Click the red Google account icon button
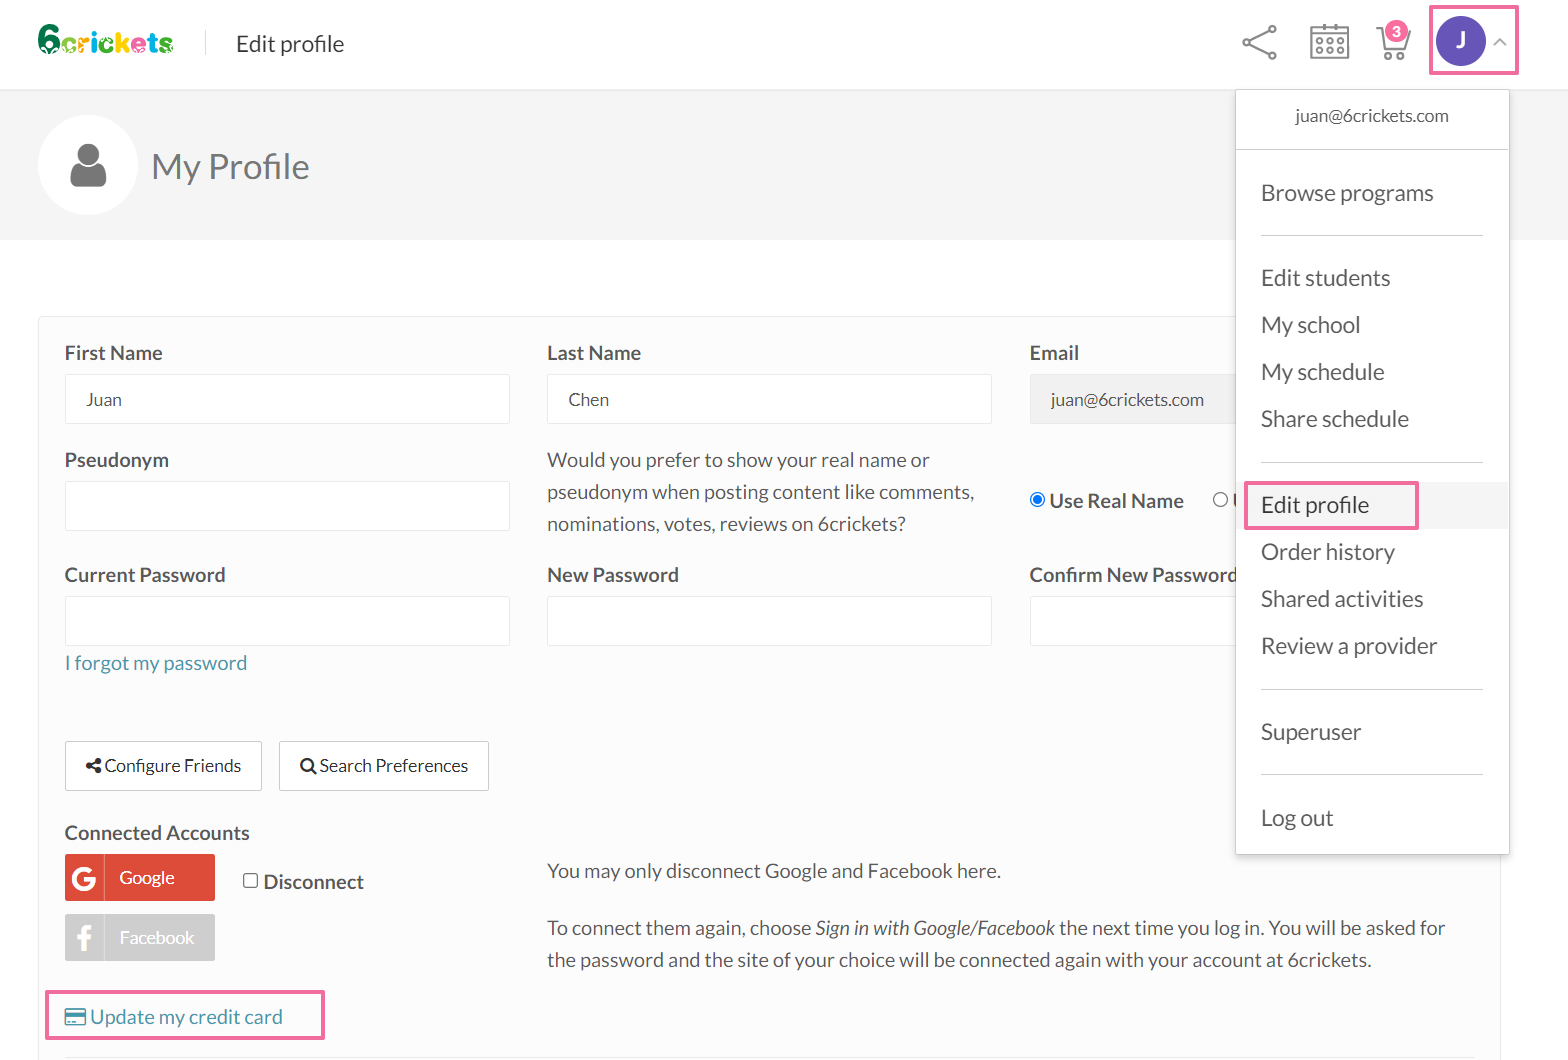The height and width of the screenshot is (1060, 1568). coord(140,877)
